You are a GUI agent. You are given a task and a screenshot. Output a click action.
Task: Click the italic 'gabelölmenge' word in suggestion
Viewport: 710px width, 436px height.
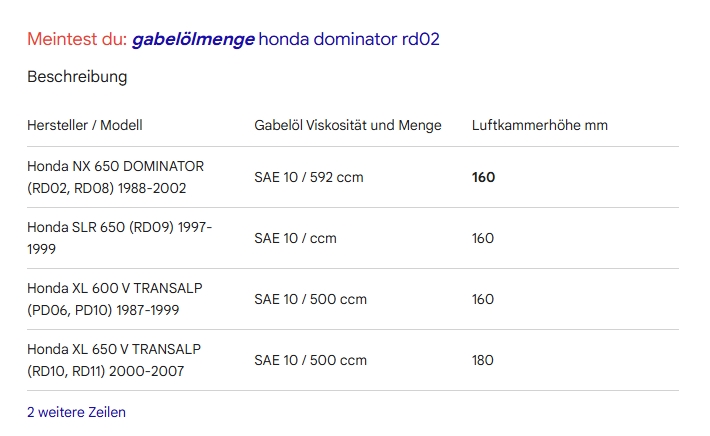[193, 39]
